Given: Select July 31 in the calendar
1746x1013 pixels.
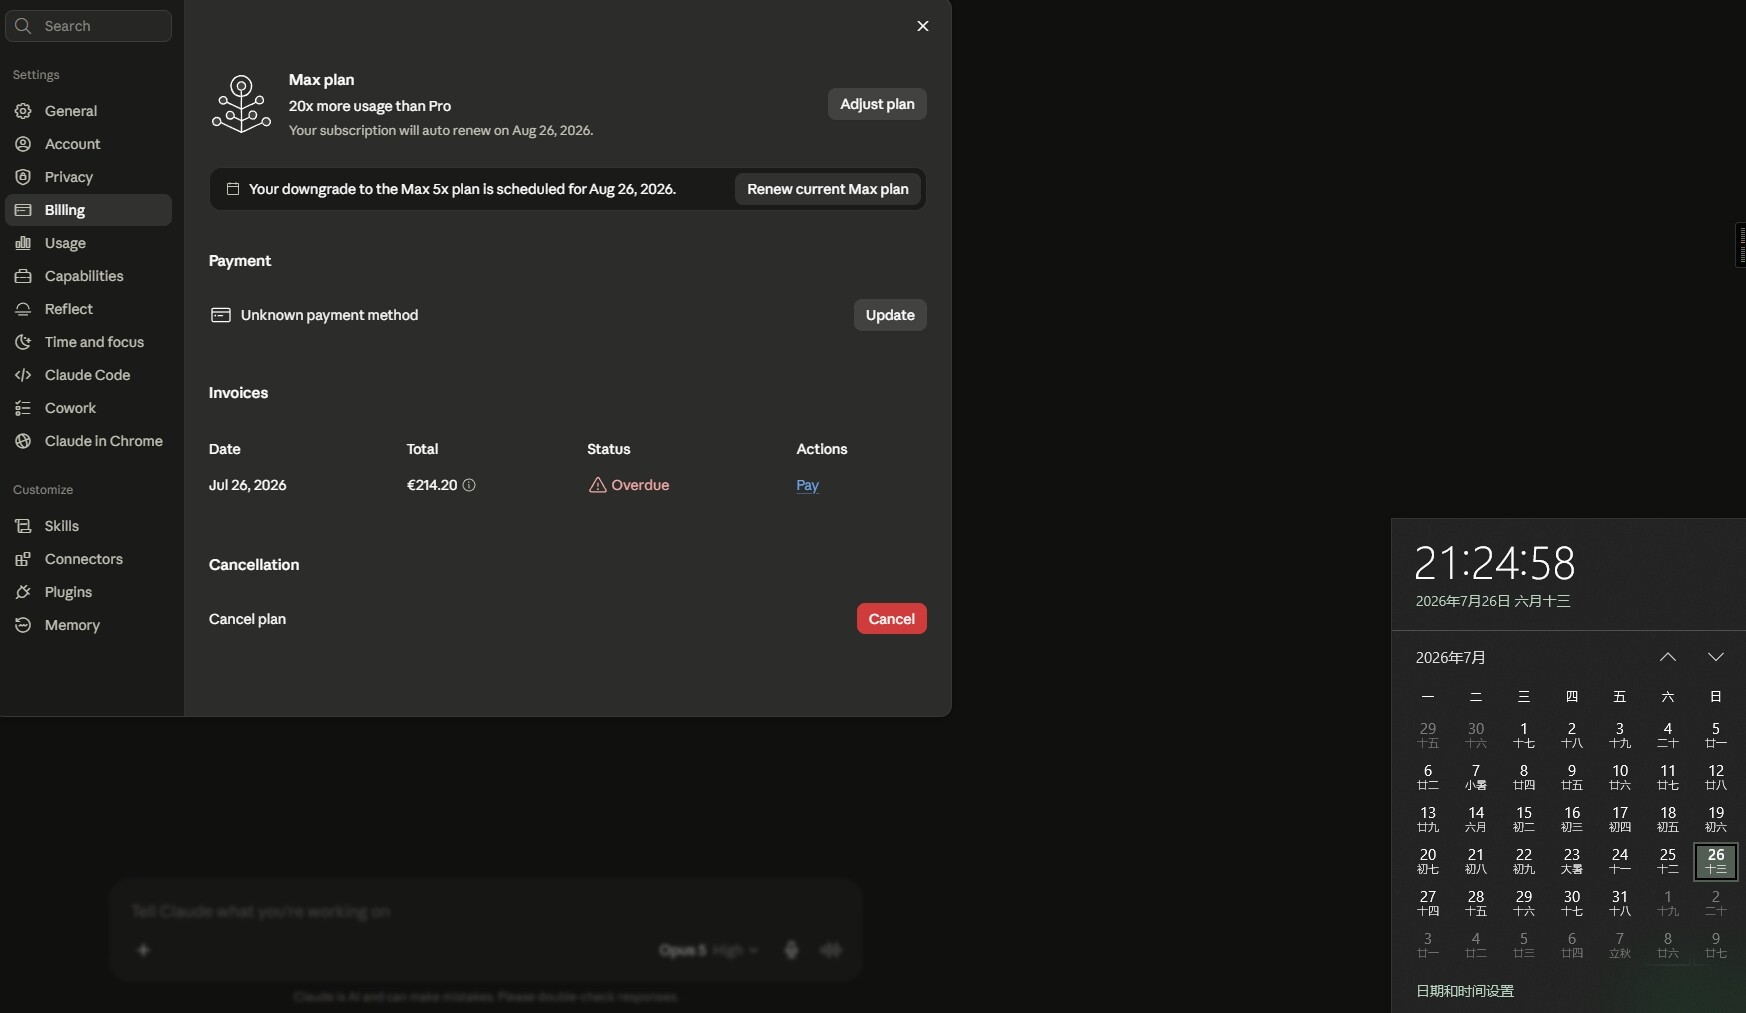Looking at the screenshot, I should click(1620, 903).
